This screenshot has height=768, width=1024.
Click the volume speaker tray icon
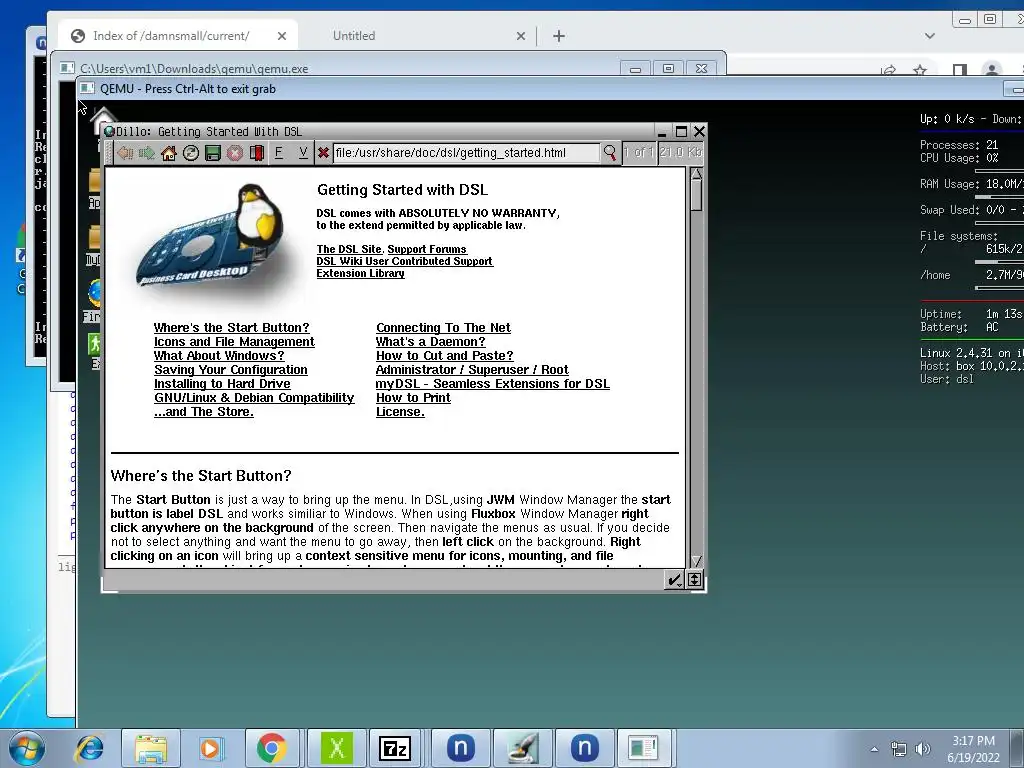[x=922, y=749]
